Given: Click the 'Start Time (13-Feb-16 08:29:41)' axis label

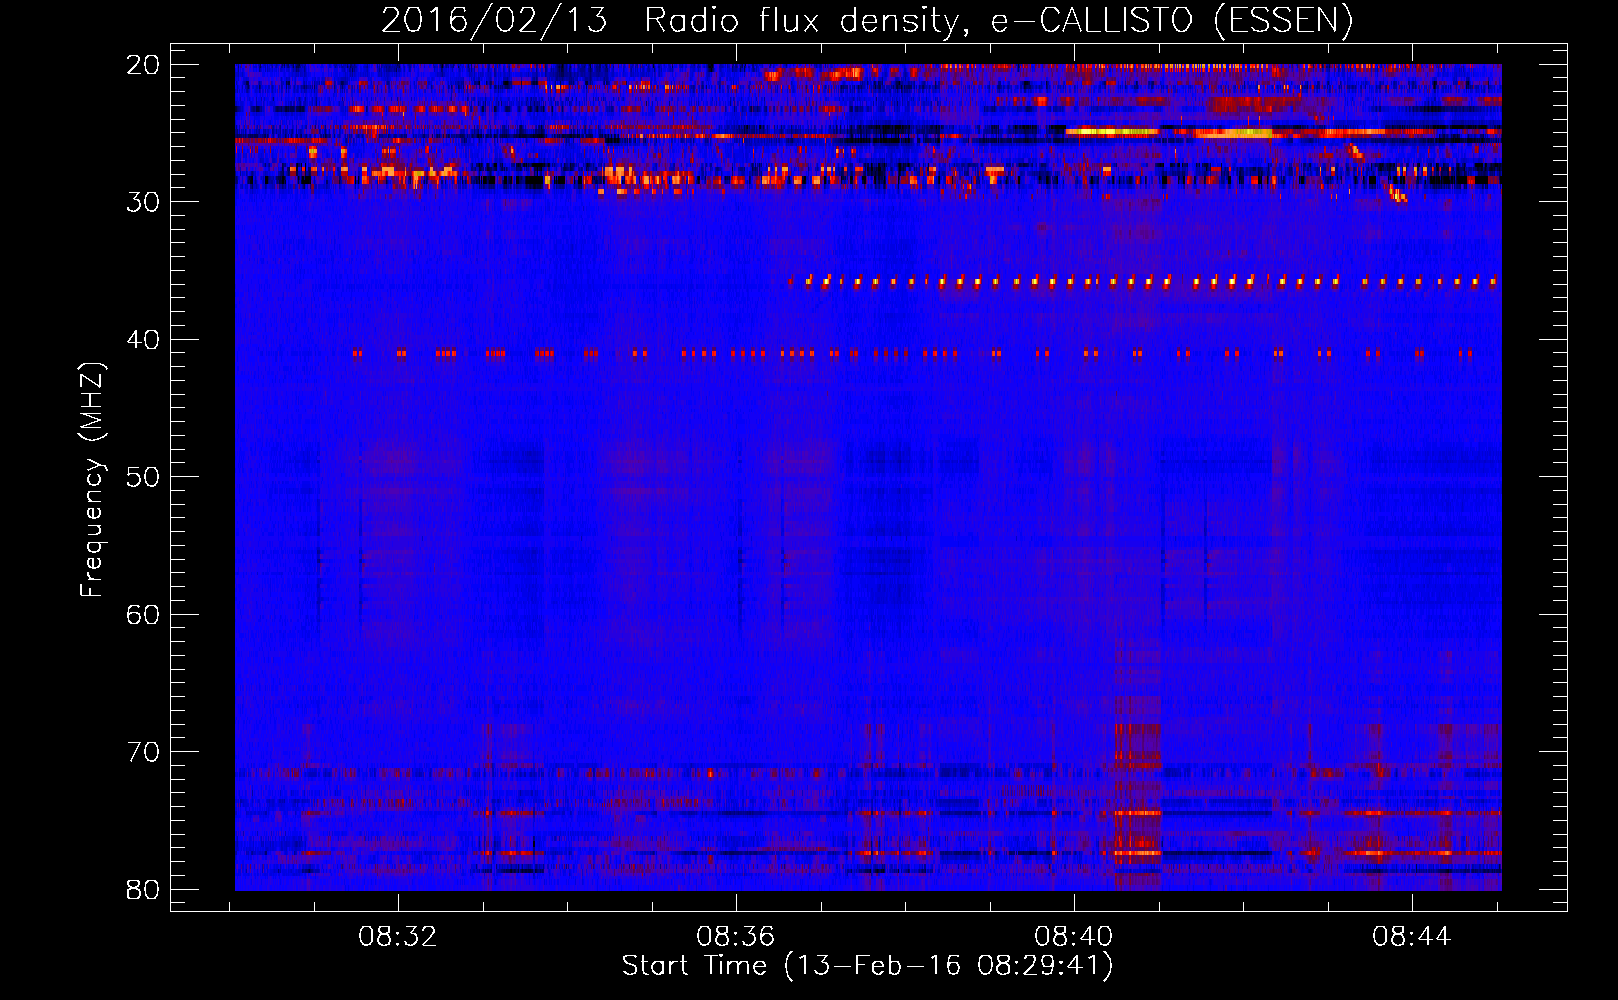Looking at the screenshot, I should point(867,966).
